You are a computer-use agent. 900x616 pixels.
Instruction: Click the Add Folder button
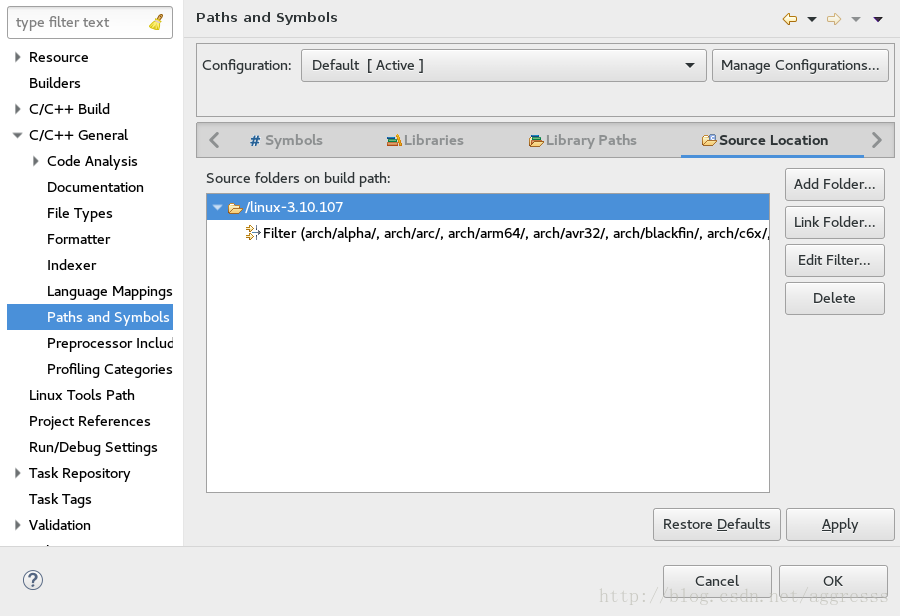click(835, 184)
